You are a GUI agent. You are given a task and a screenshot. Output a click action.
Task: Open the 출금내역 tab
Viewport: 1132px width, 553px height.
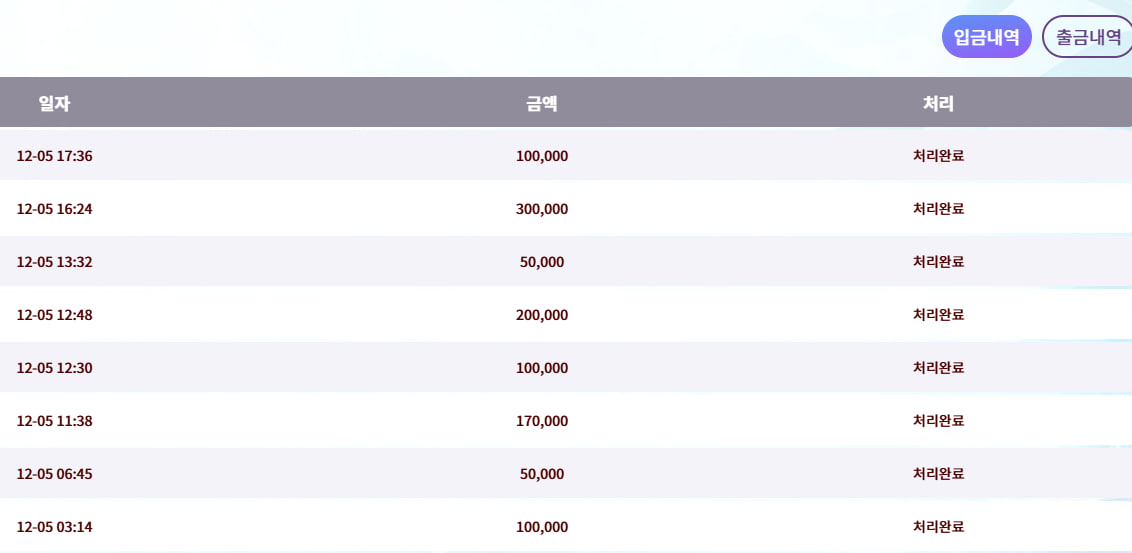(1087, 38)
